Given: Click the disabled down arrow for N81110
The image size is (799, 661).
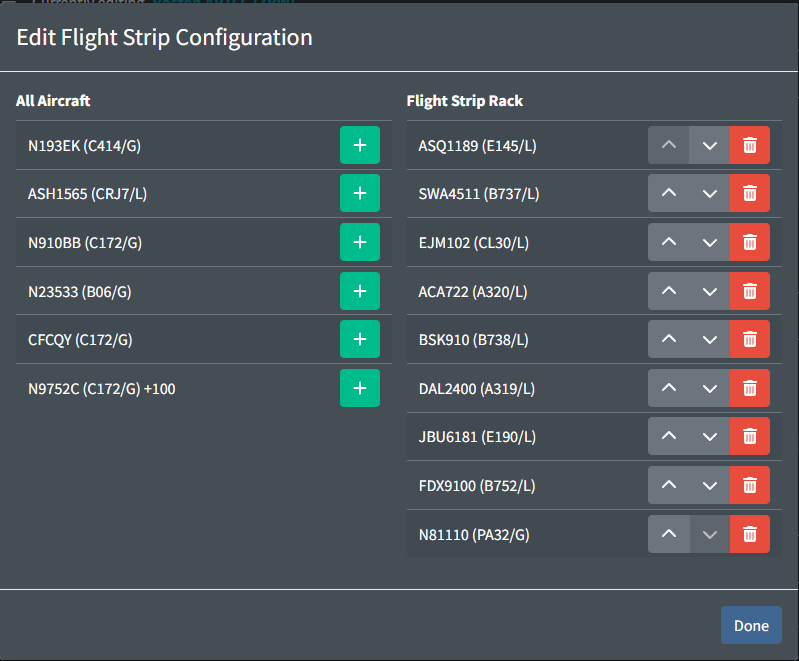Looking at the screenshot, I should (710, 534).
